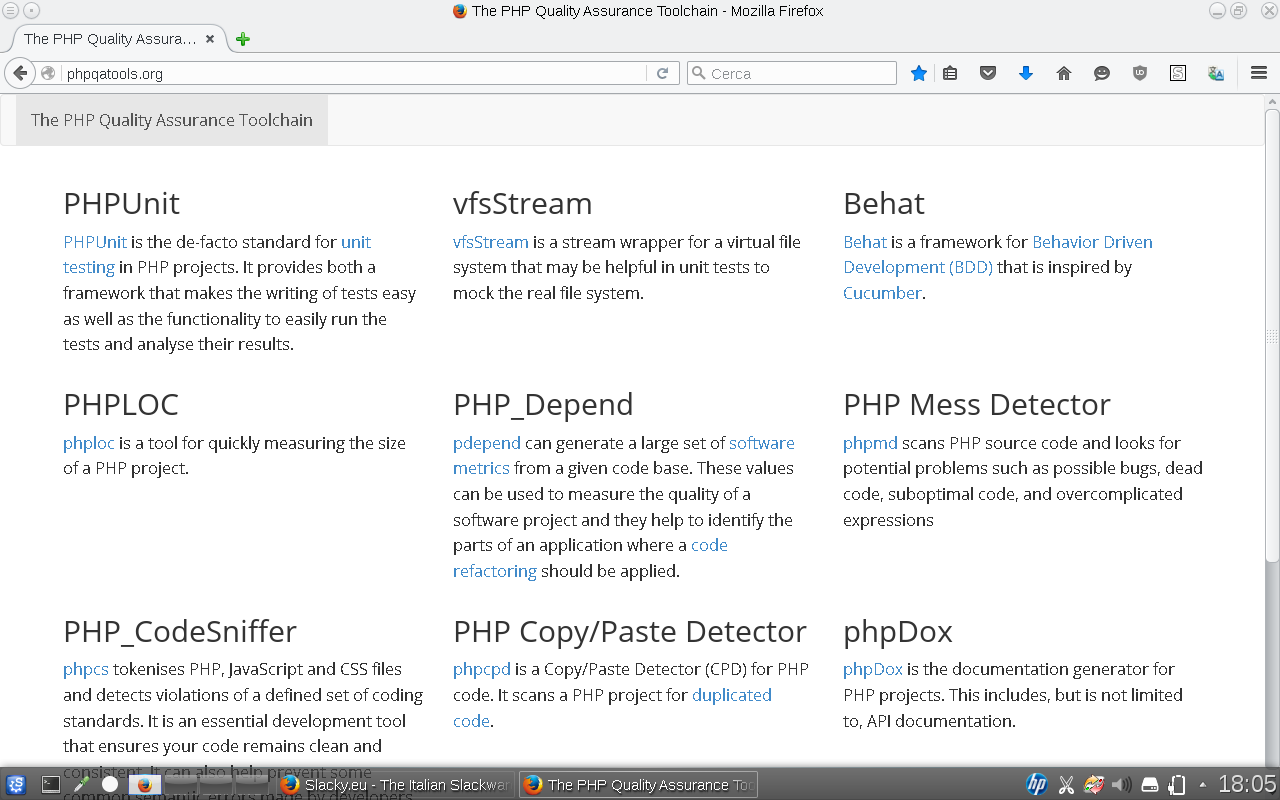The height and width of the screenshot is (800, 1280).
Task: Click the PHP Mess Detector heading
Action: pos(977,404)
